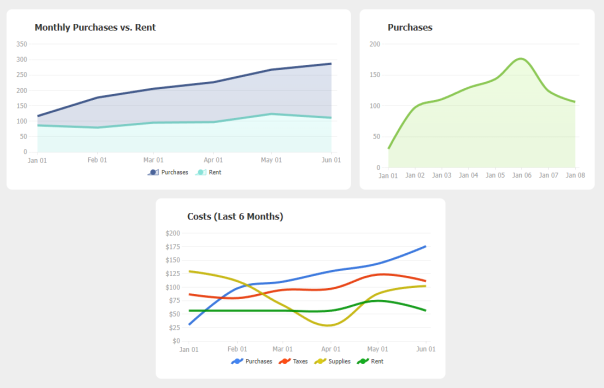Click the Feb 01 axis label in Costs chart
This screenshot has height=388, width=604.
(x=237, y=349)
